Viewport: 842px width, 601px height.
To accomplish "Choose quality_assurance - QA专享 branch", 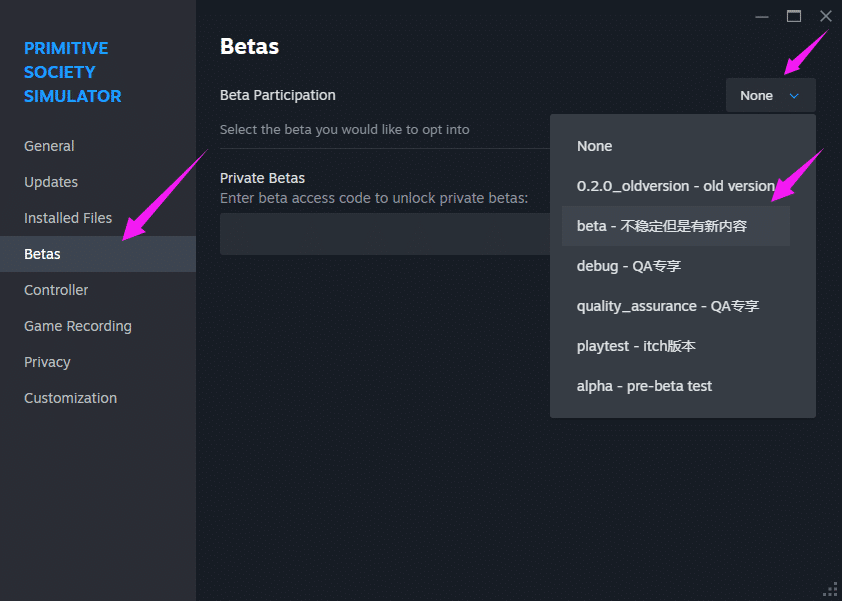I will pyautogui.click(x=676, y=306).
